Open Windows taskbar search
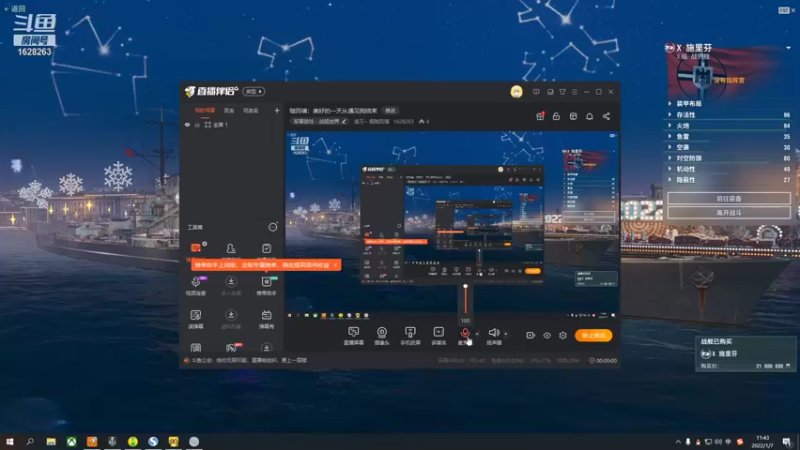This screenshot has height=450, width=800. (30, 441)
